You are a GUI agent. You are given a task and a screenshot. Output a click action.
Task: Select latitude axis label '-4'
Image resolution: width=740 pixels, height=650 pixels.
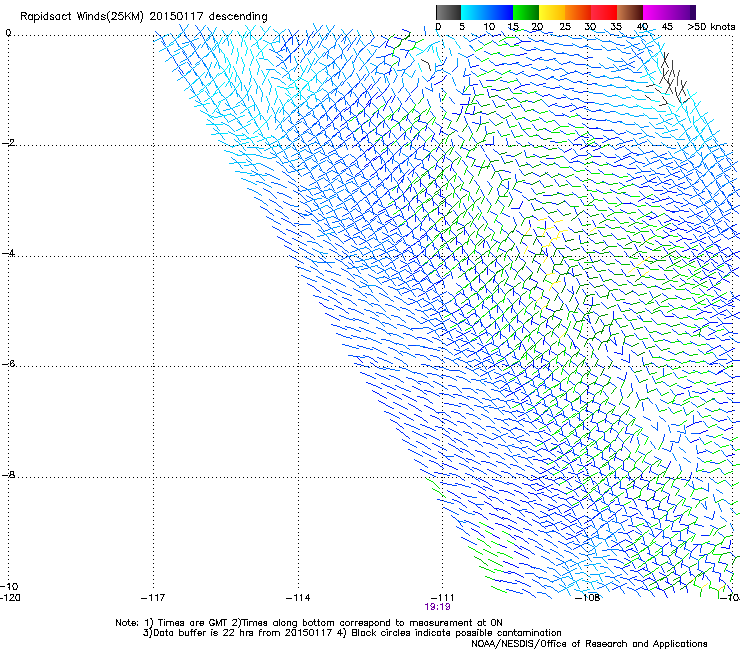click(8, 253)
